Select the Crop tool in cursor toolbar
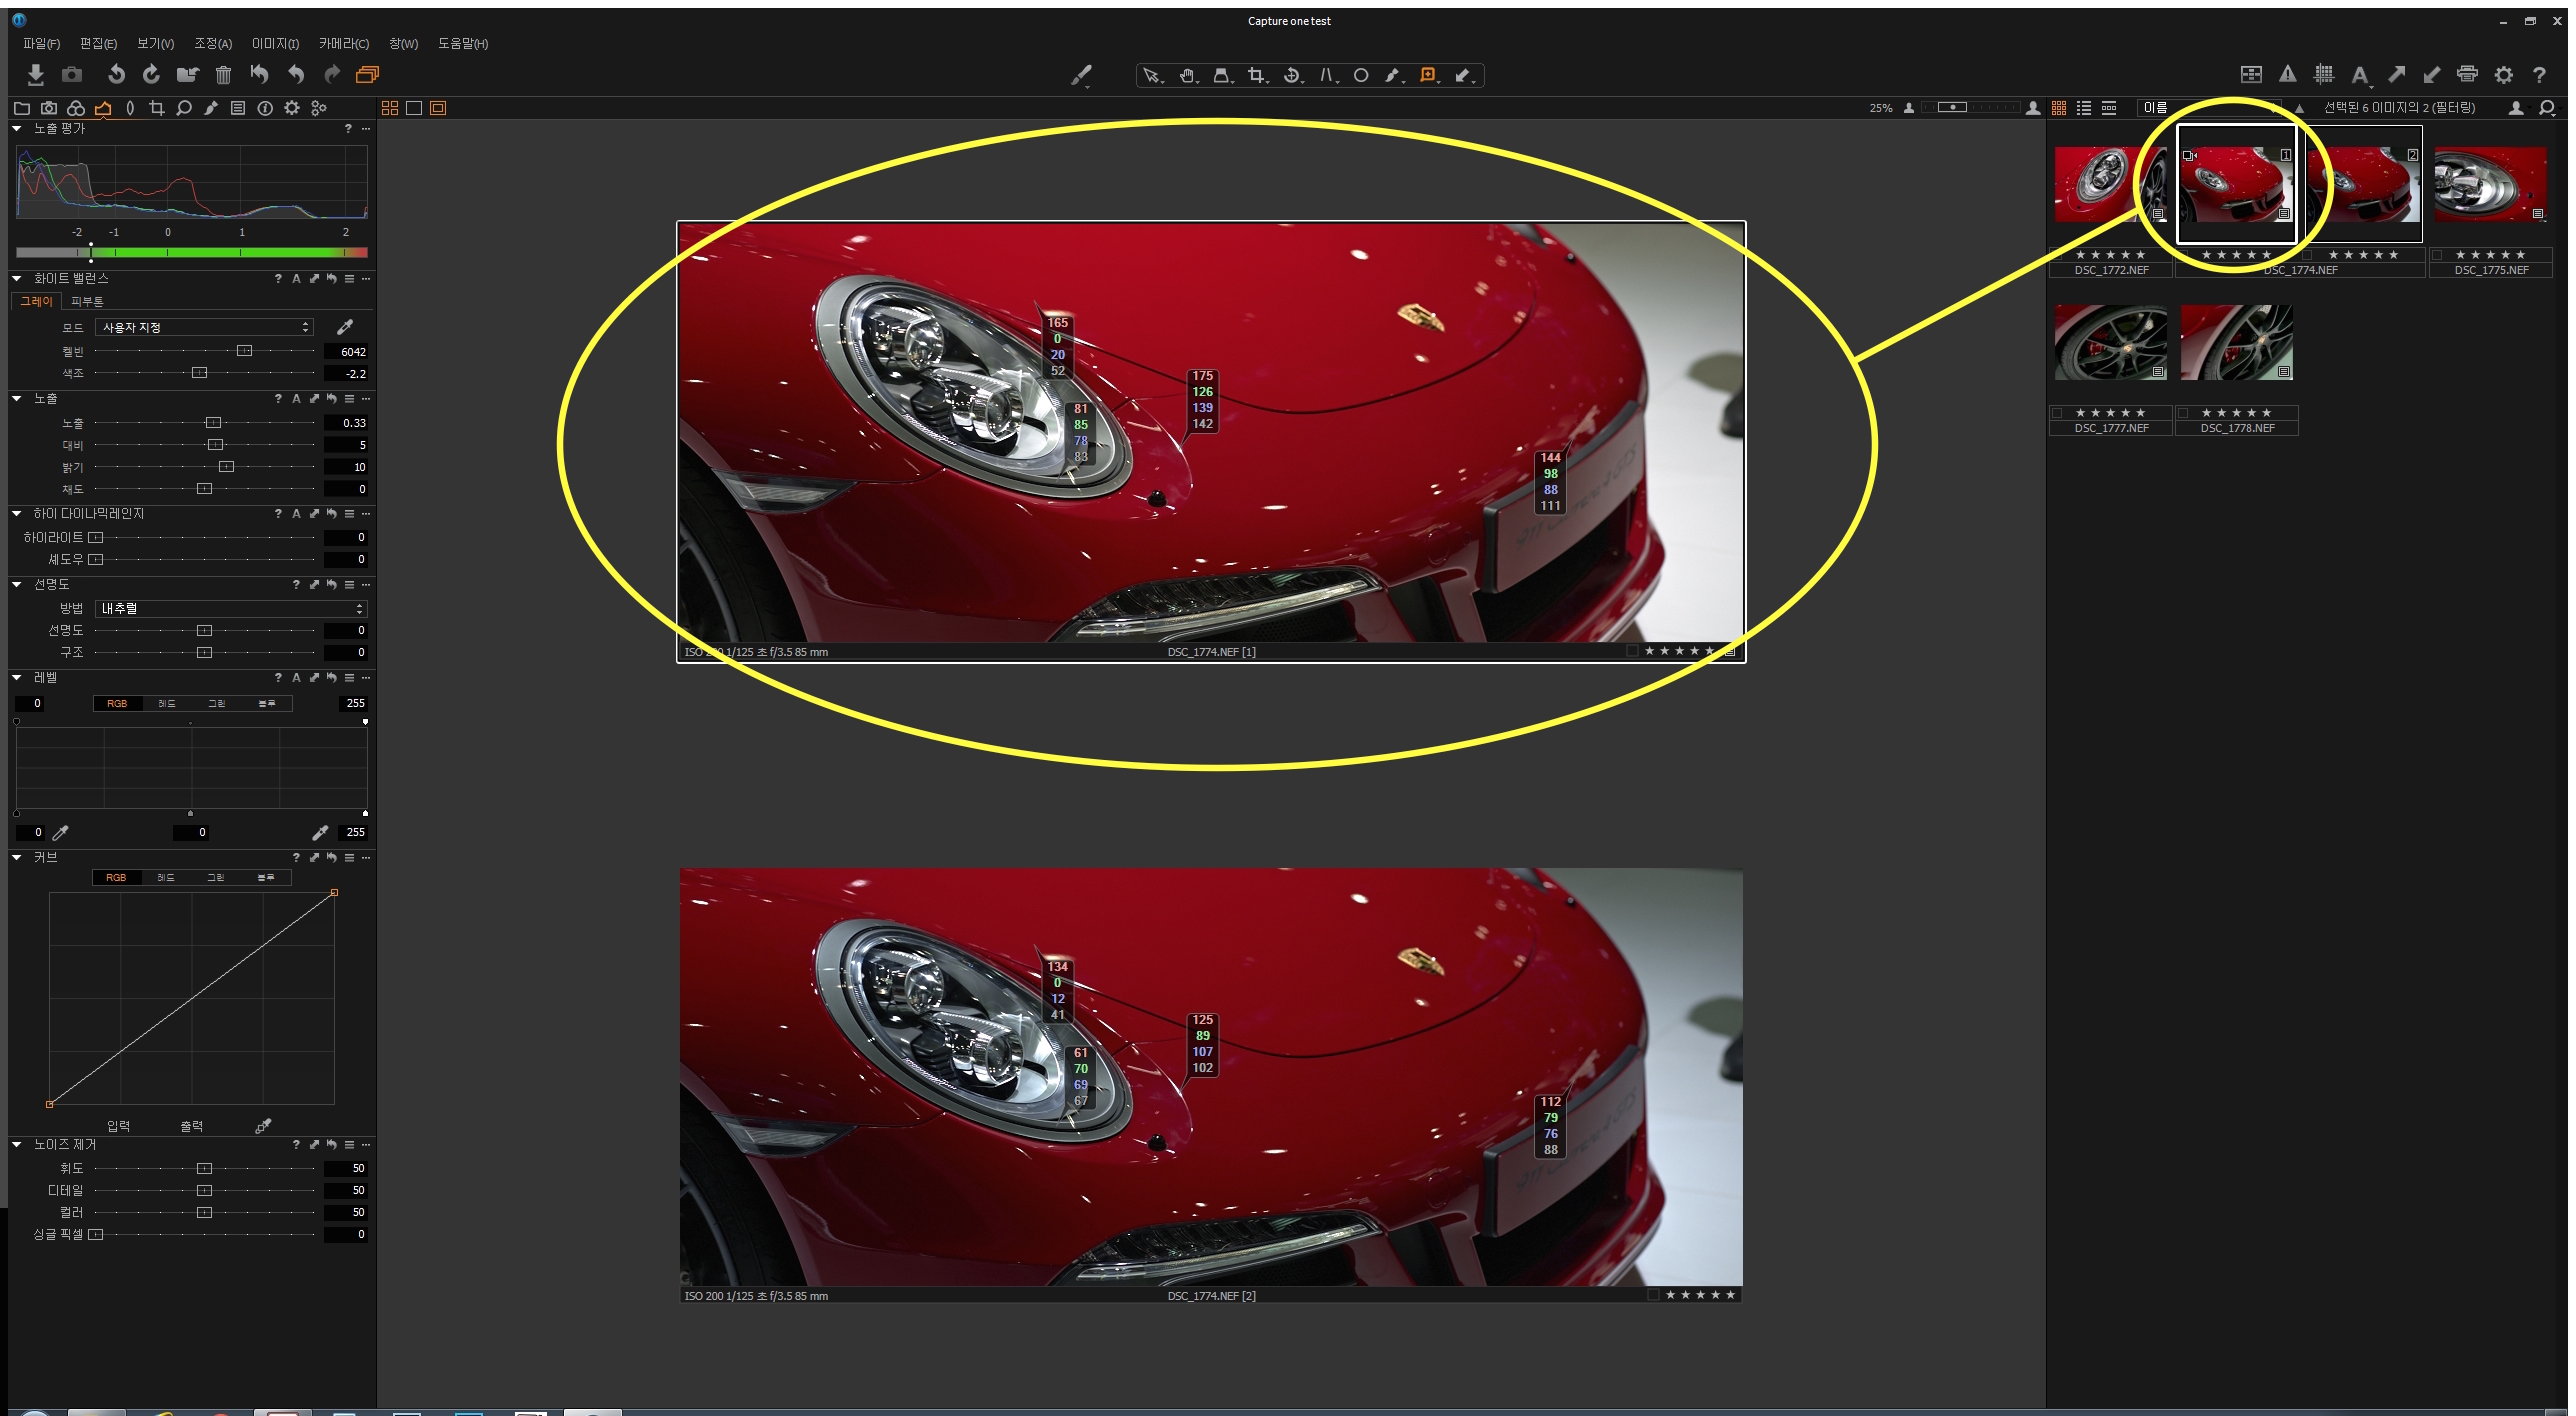This screenshot has height=1416, width=2576. tap(1256, 75)
